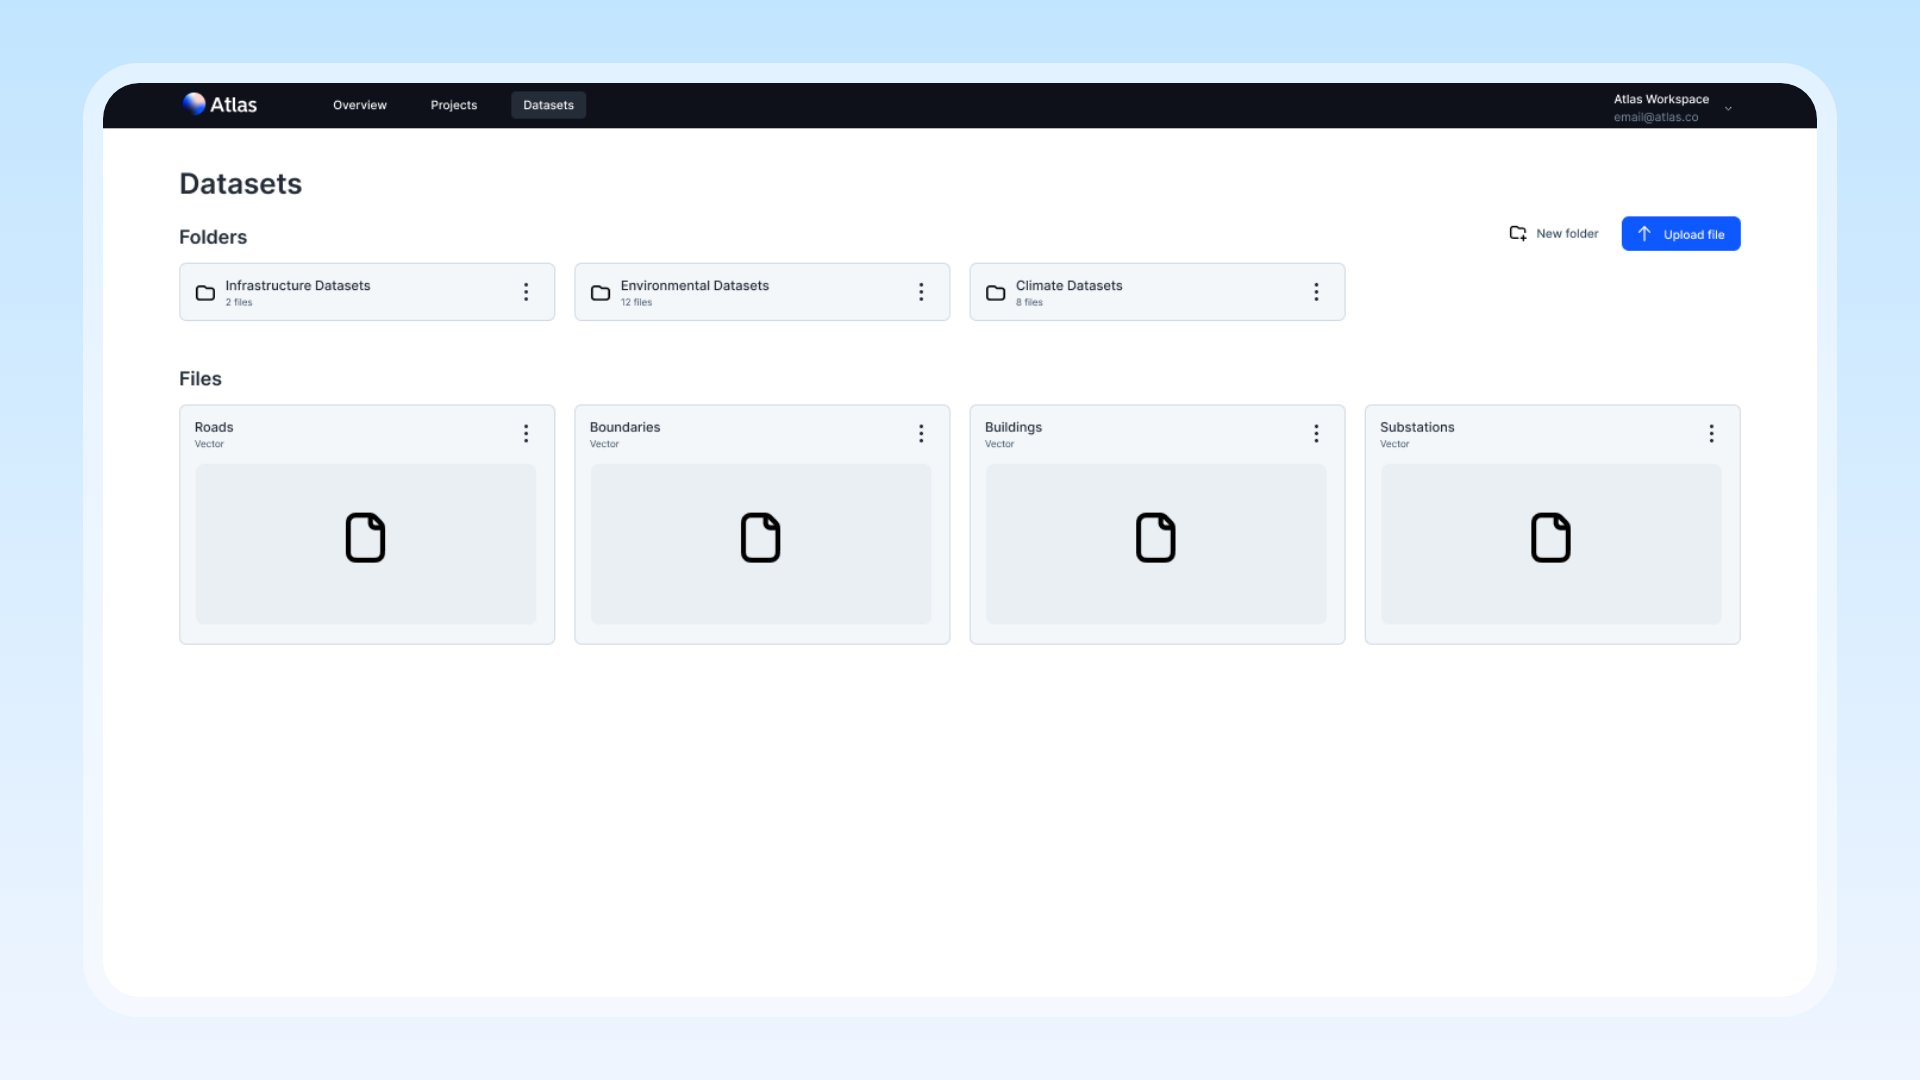Open the Substations file options menu
Screen dimensions: 1920x1080
tap(1711, 433)
